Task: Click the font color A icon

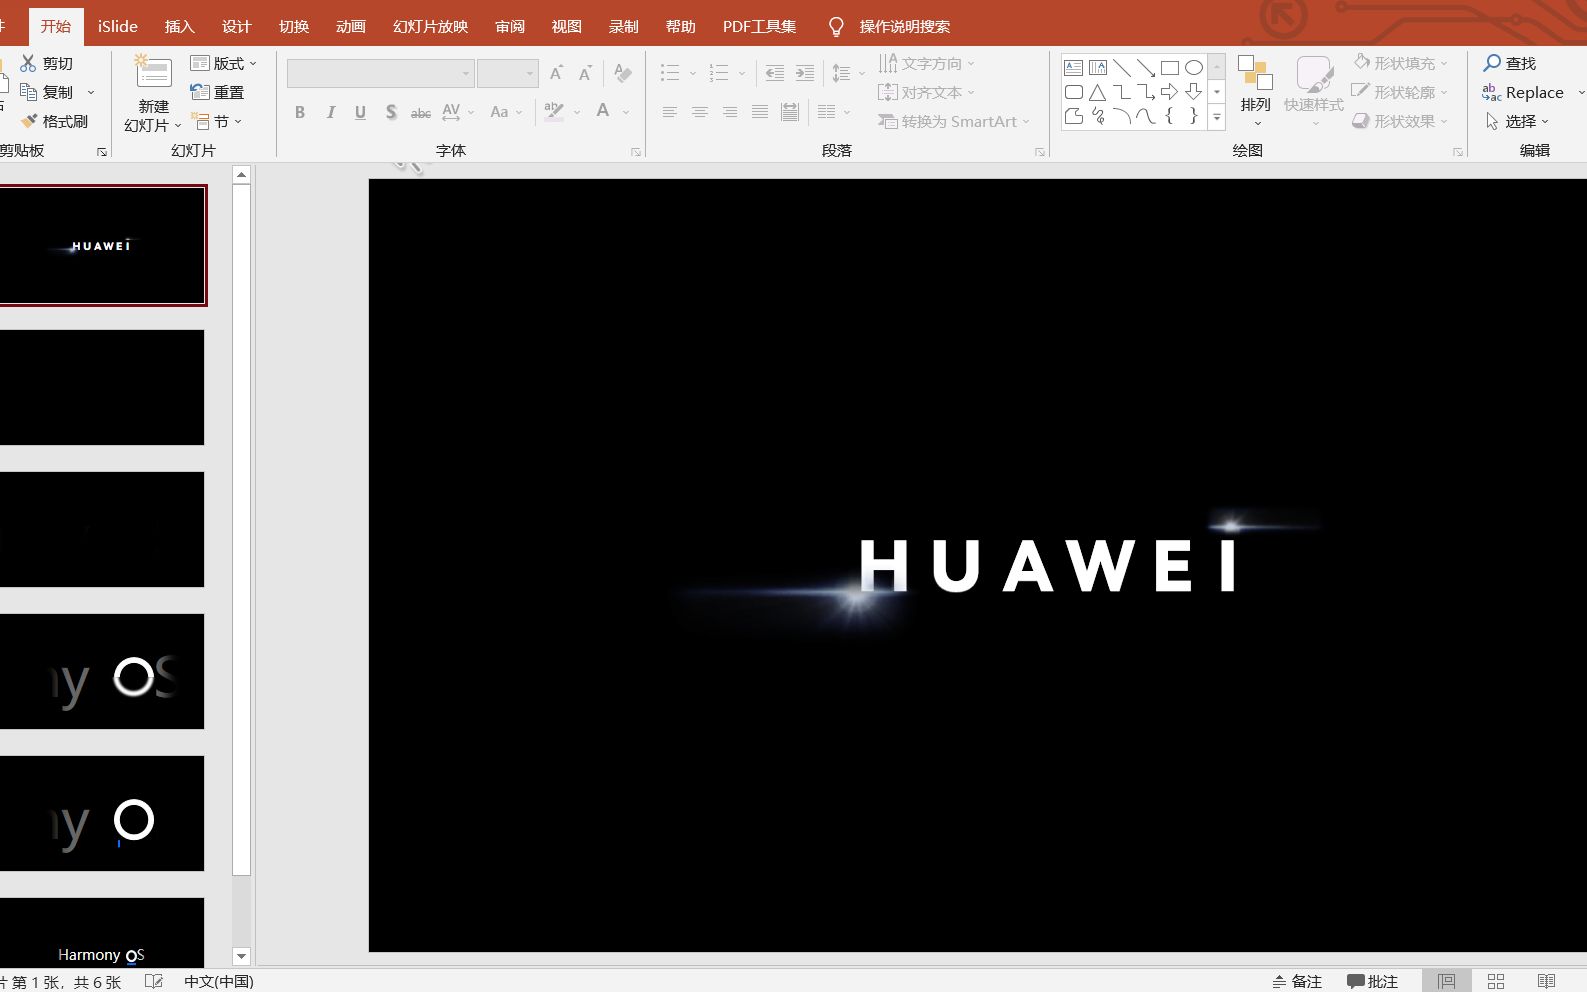Action: point(603,111)
